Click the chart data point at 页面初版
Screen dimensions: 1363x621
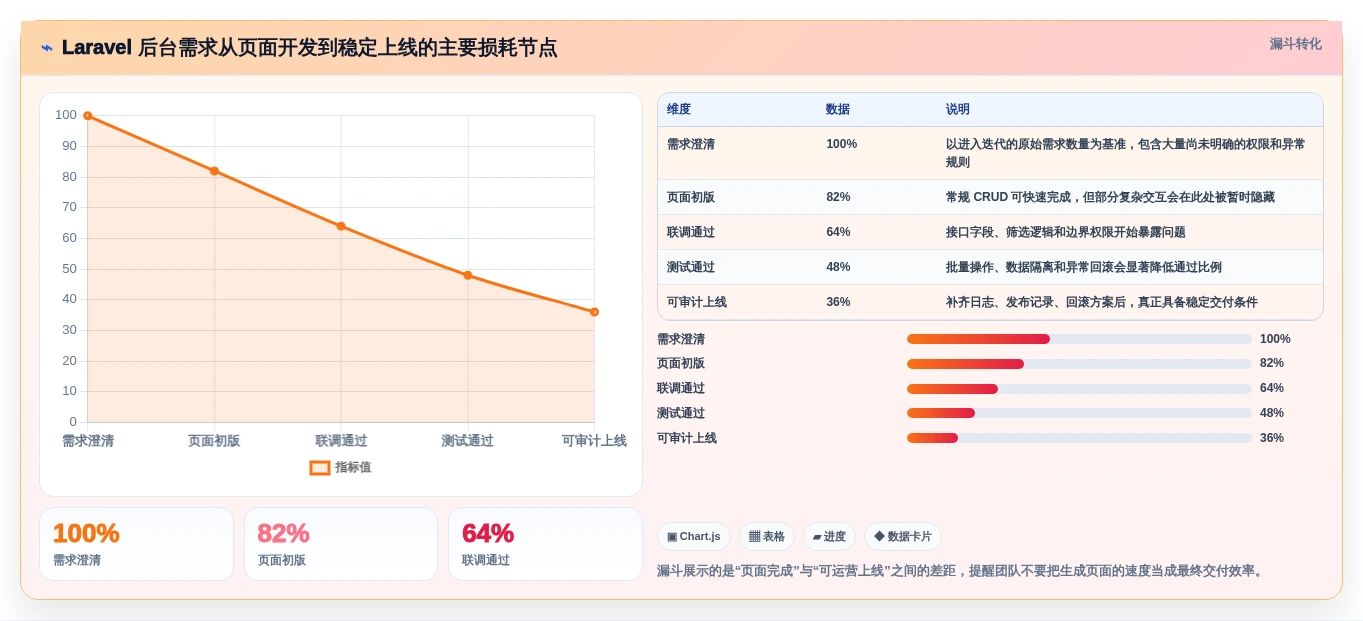click(x=214, y=171)
